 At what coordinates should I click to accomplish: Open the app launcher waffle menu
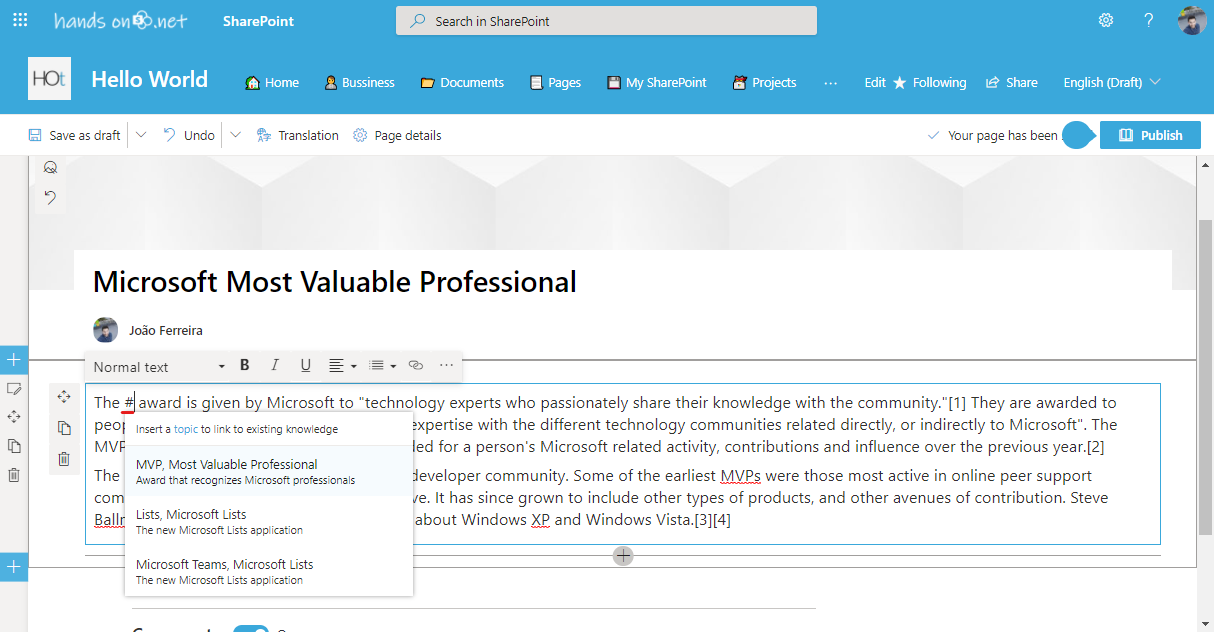[20, 20]
